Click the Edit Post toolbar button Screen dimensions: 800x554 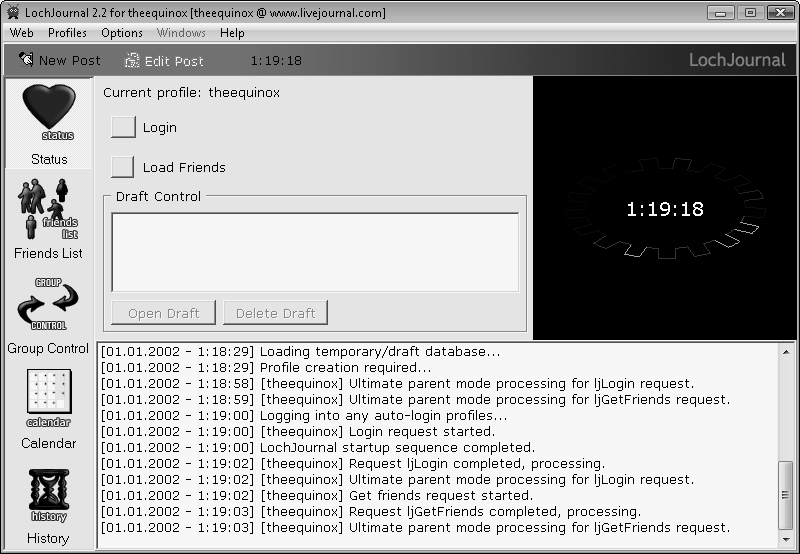(x=164, y=61)
